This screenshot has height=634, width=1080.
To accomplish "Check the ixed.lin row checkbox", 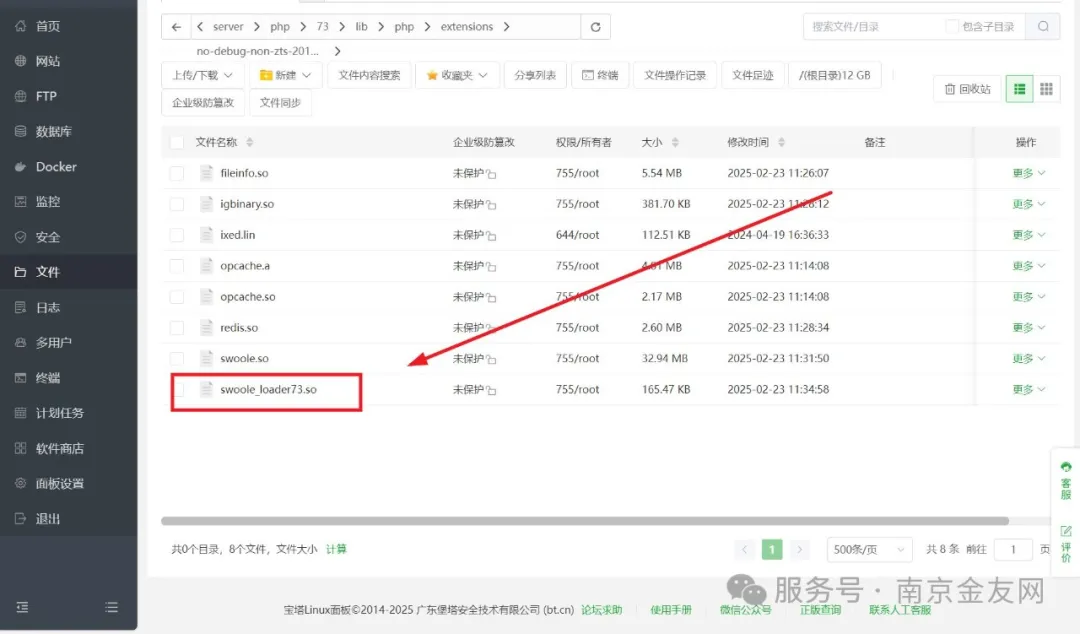I will click(177, 235).
